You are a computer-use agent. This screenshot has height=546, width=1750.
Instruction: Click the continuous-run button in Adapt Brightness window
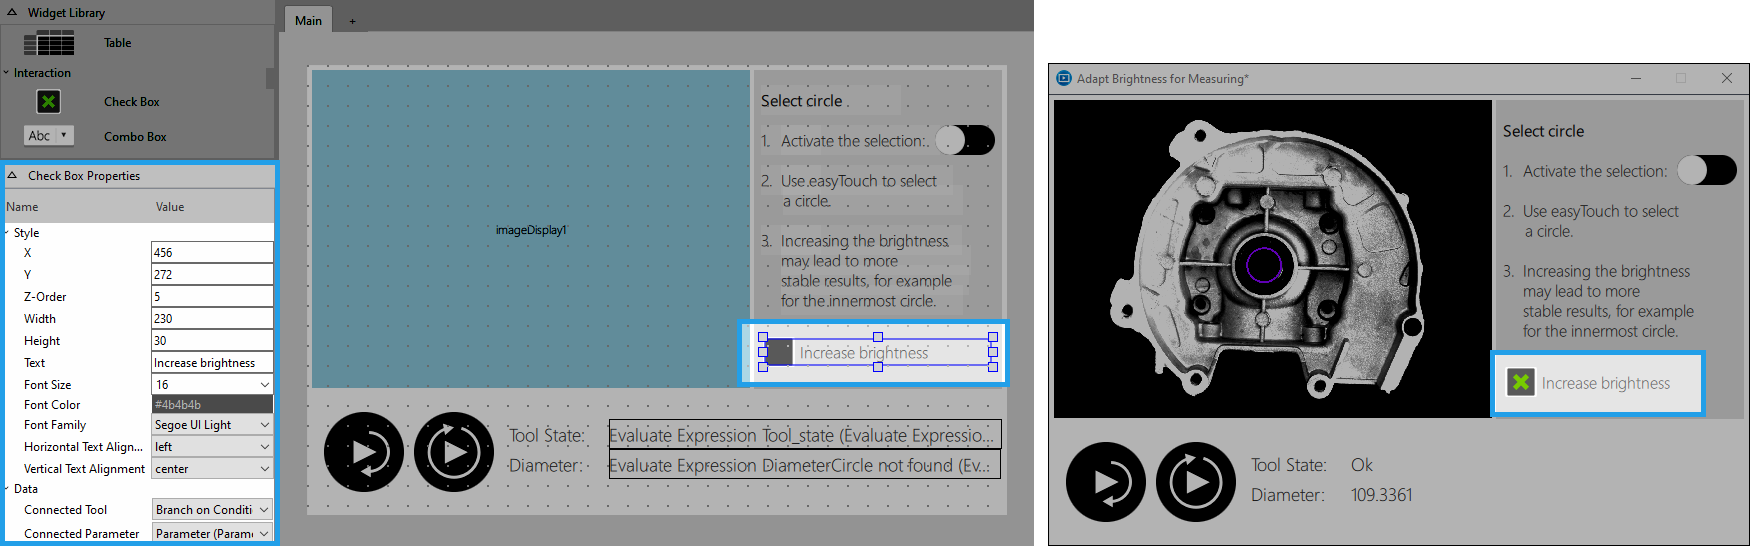point(1196,482)
